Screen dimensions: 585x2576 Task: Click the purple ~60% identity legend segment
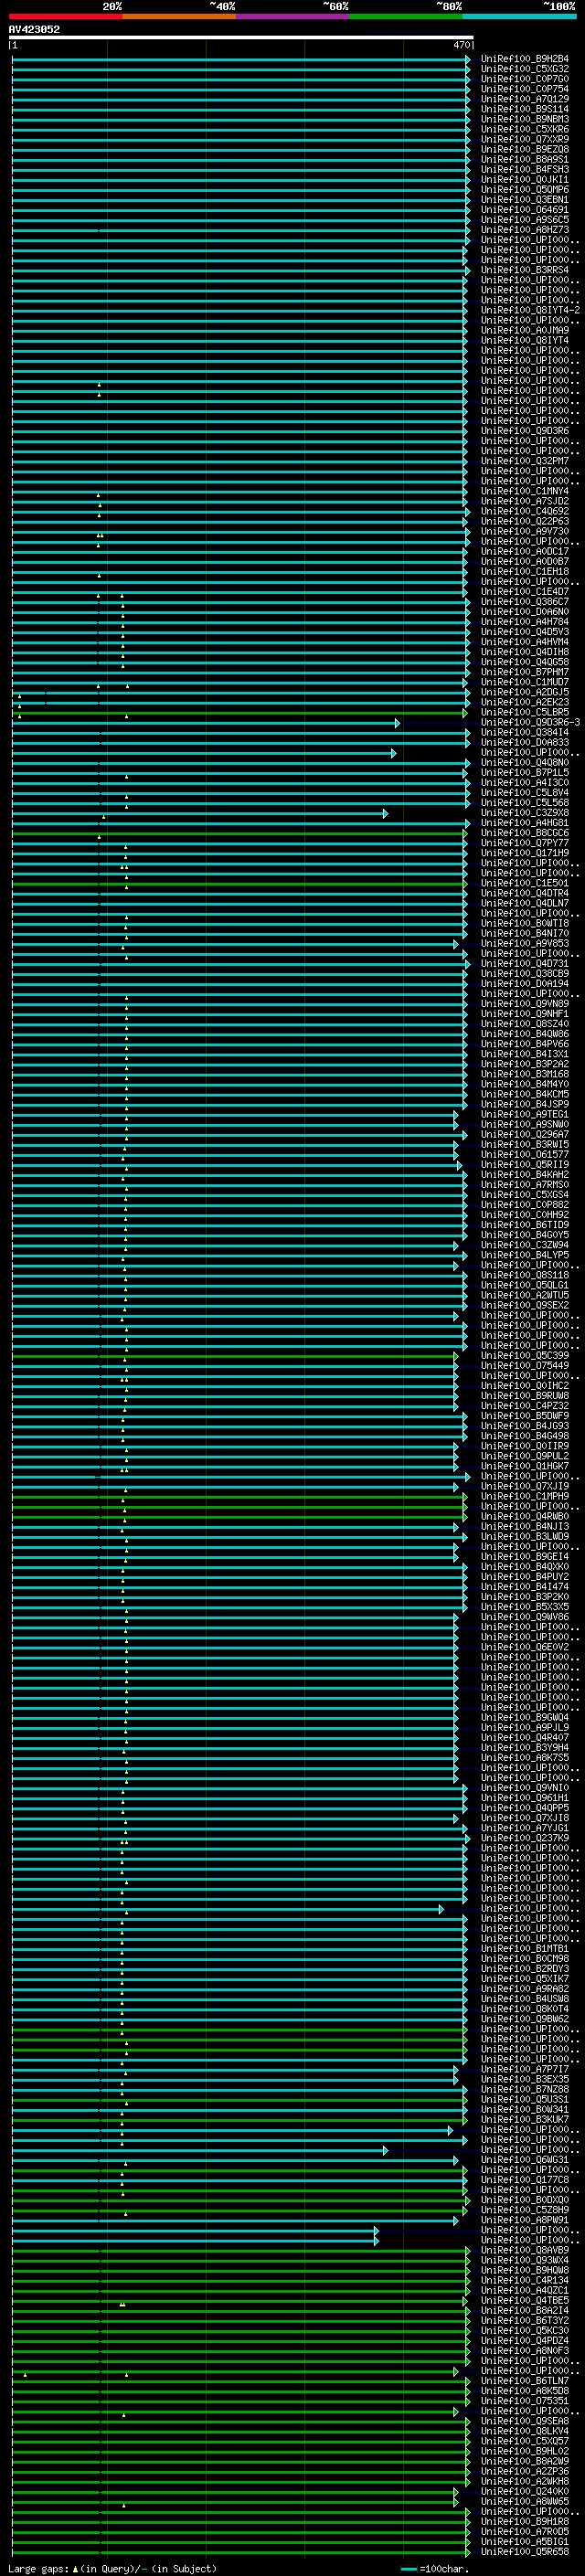pos(293,16)
